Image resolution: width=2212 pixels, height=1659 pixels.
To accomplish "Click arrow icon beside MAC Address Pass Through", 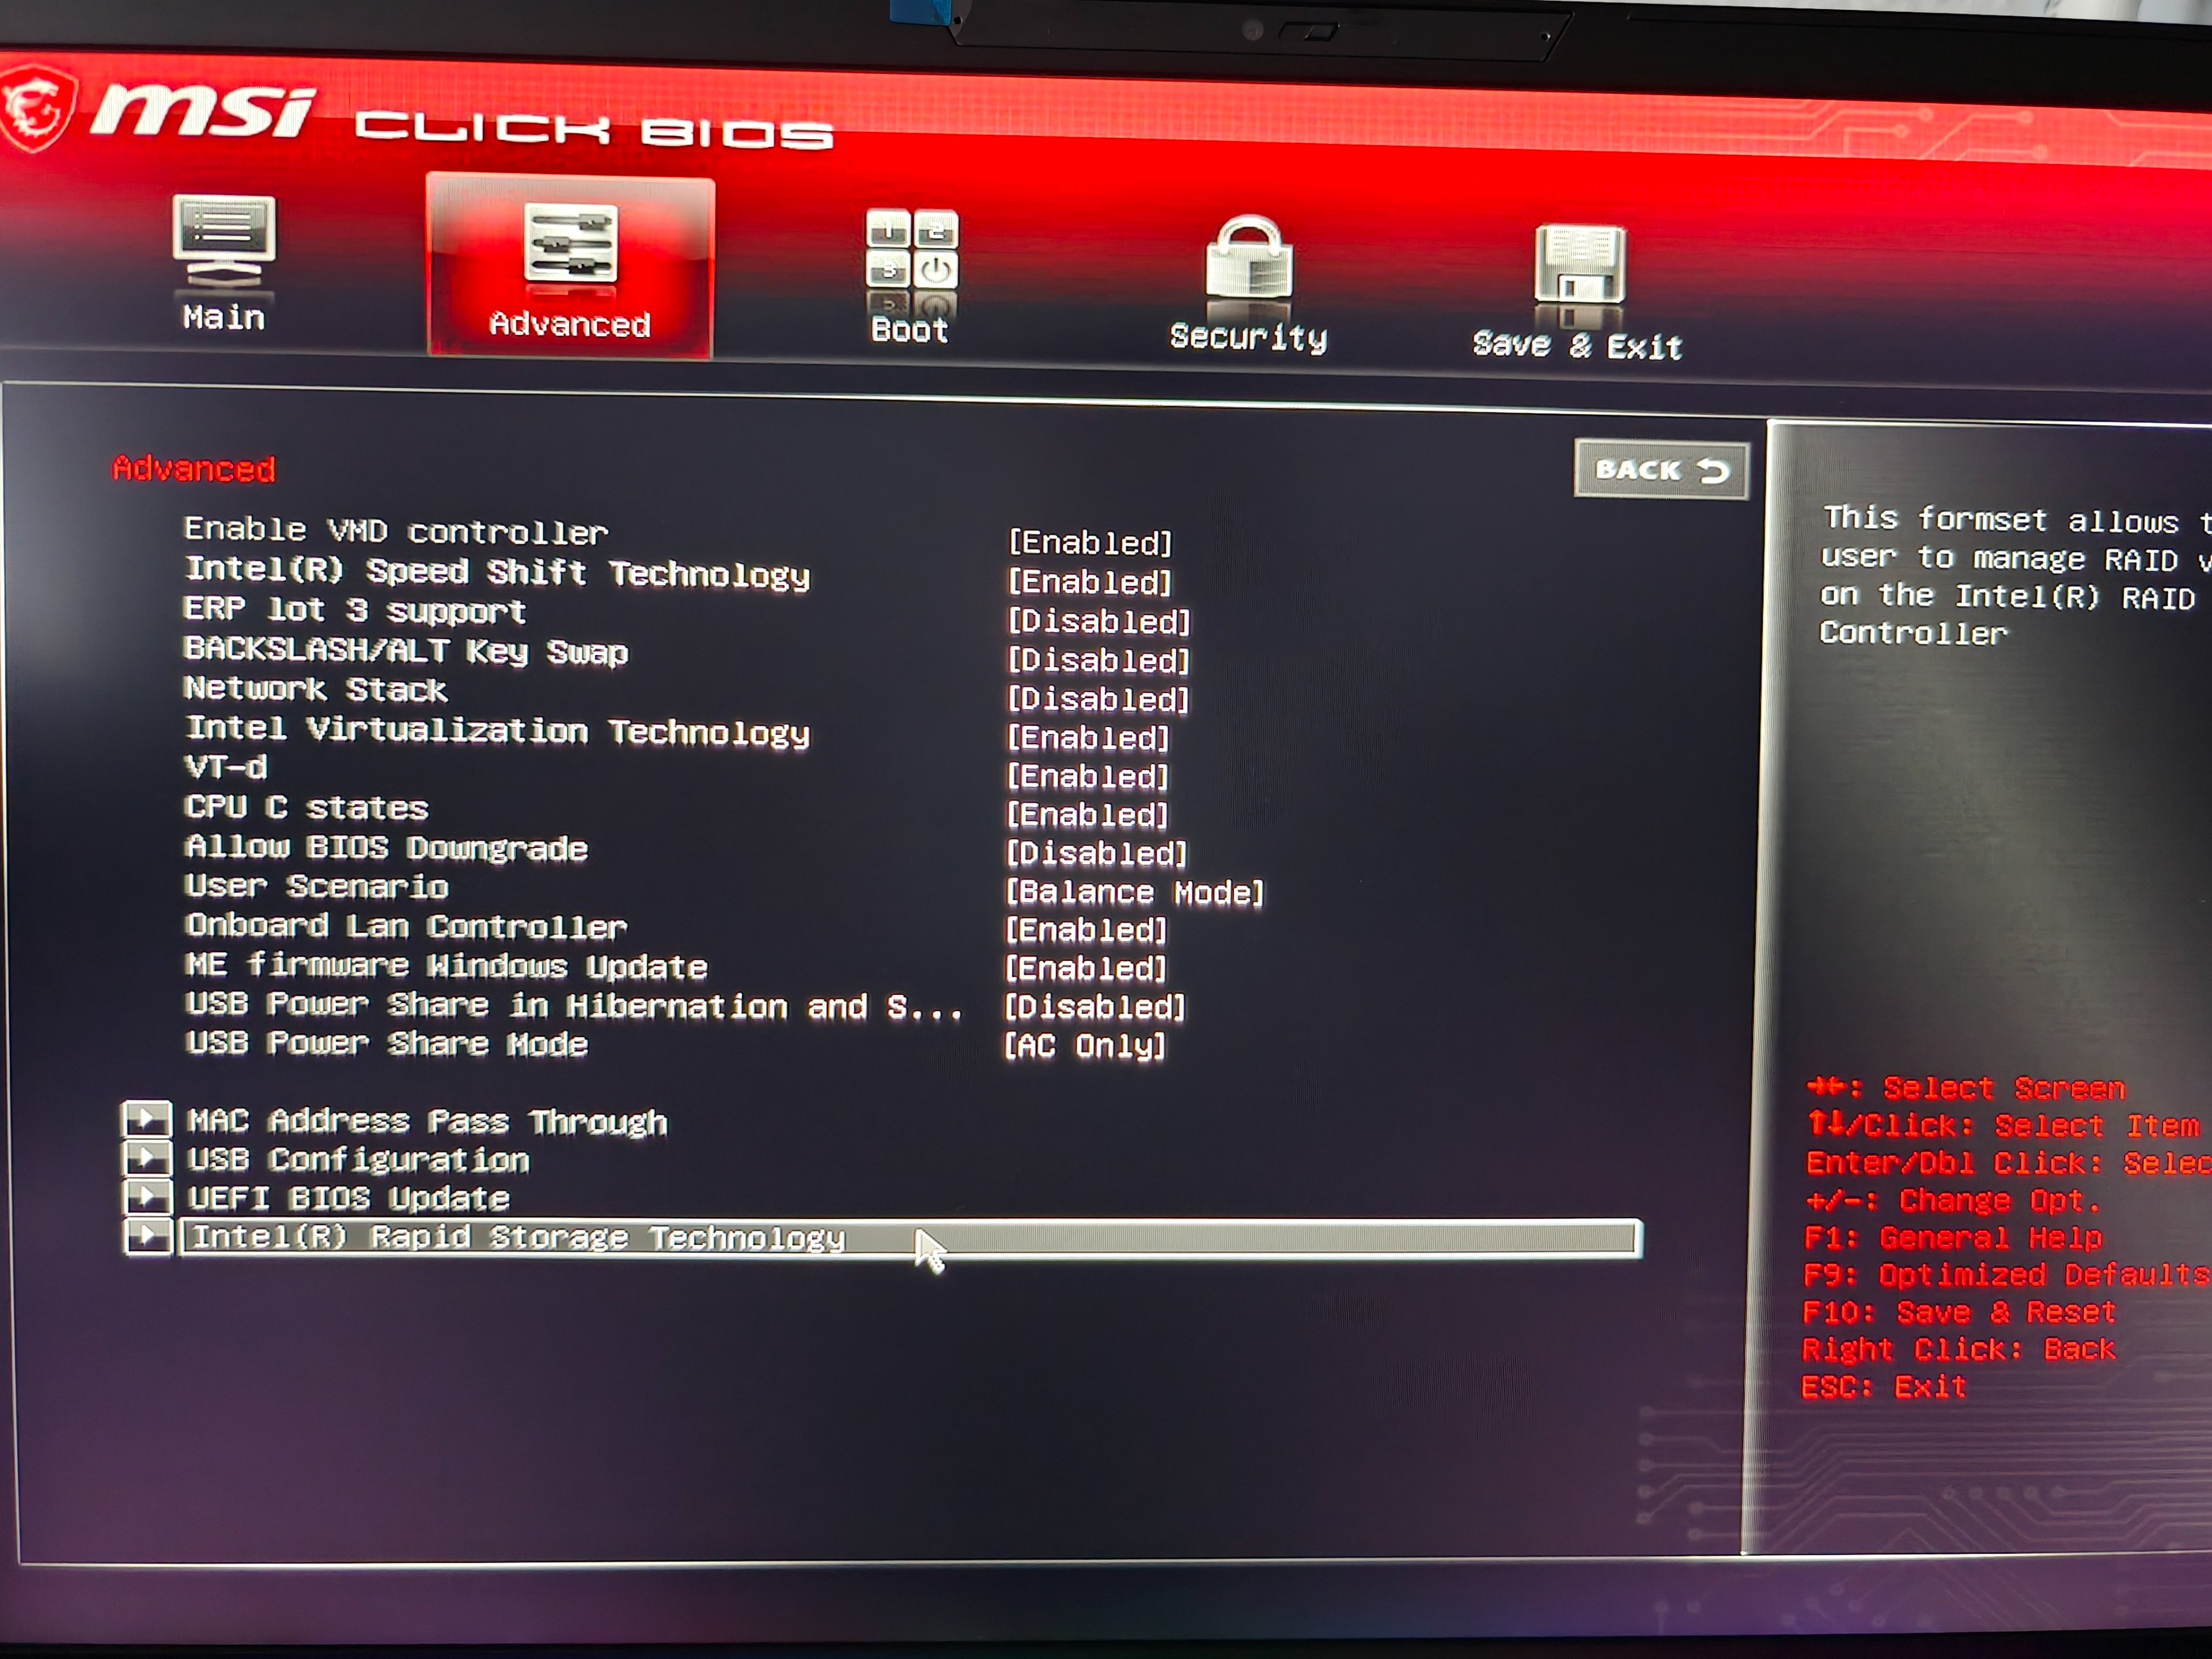I will pyautogui.click(x=146, y=1119).
